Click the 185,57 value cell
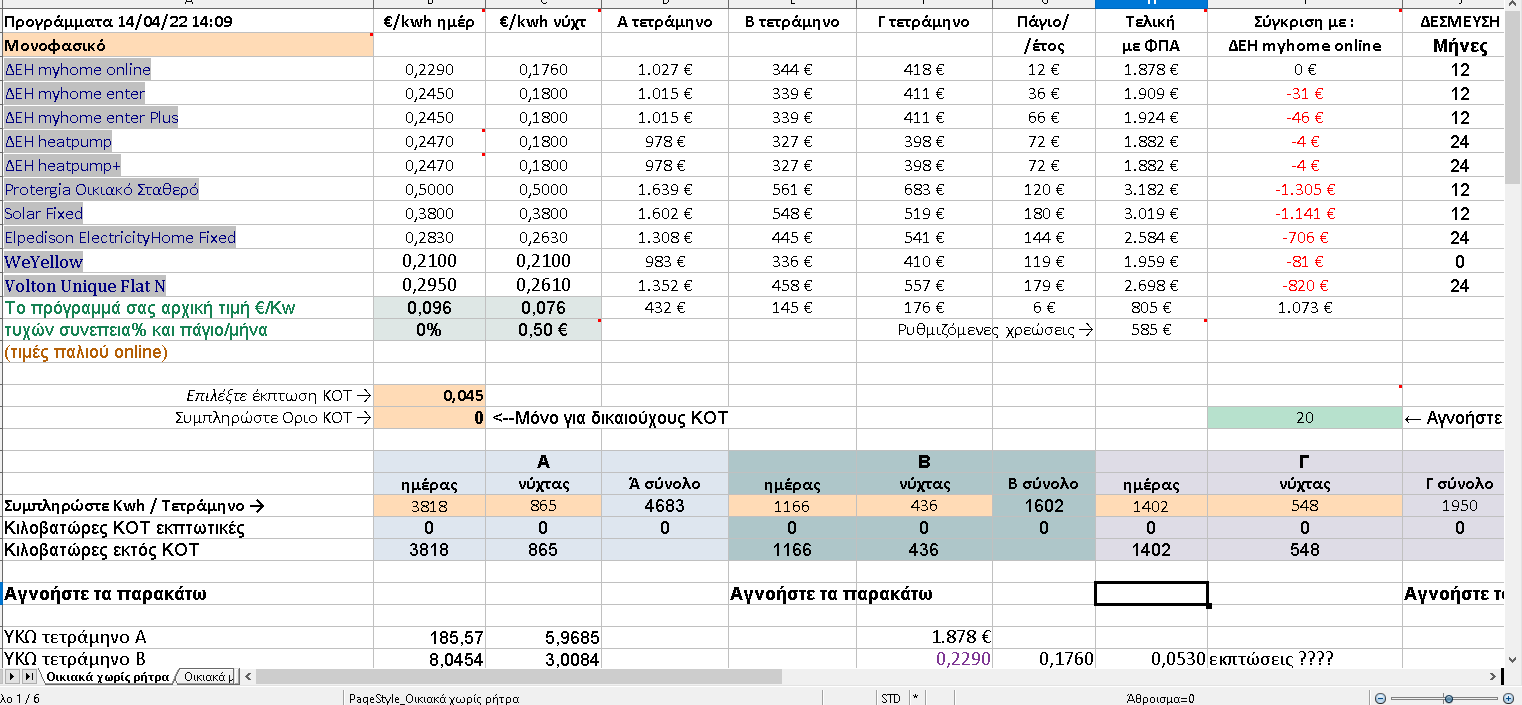1522x705 pixels. (429, 637)
